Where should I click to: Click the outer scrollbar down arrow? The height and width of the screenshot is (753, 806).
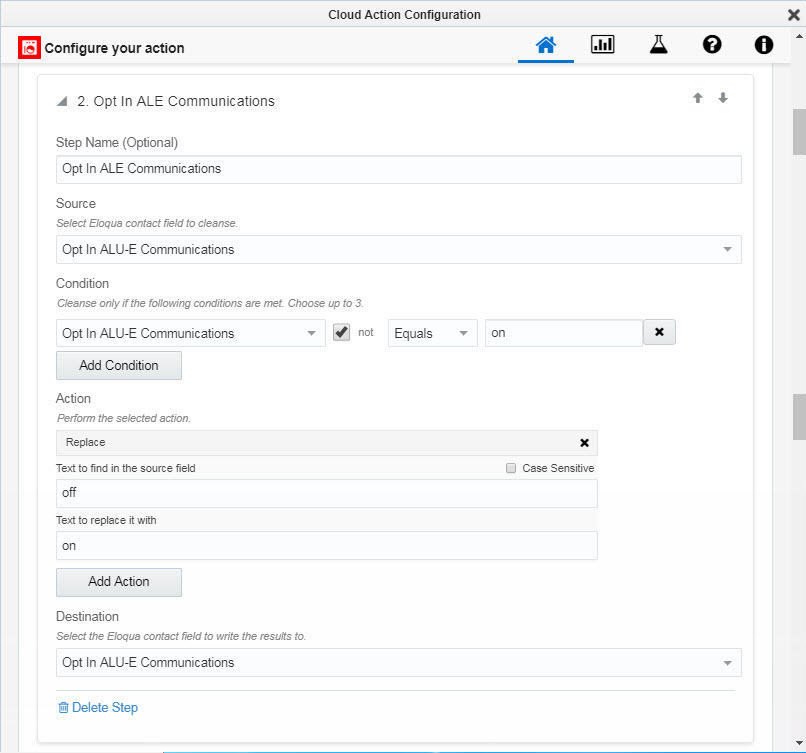(799, 743)
